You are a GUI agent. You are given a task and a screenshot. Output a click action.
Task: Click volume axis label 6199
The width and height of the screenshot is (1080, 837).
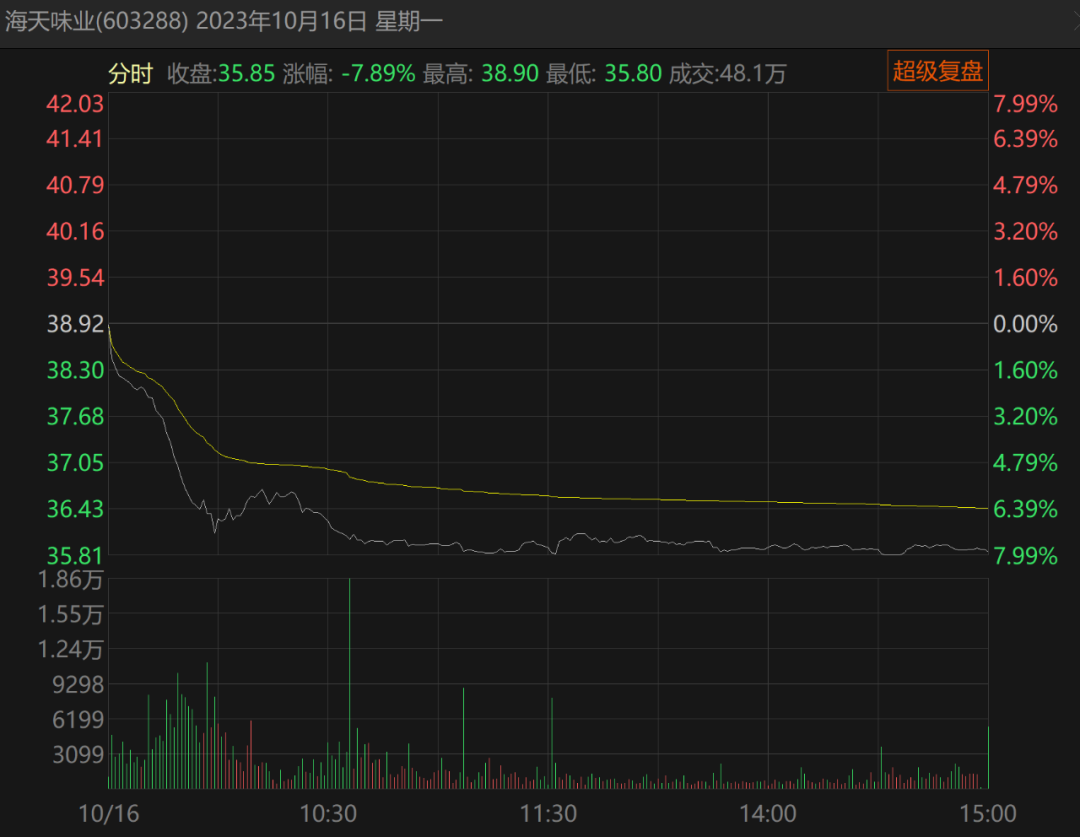click(78, 720)
